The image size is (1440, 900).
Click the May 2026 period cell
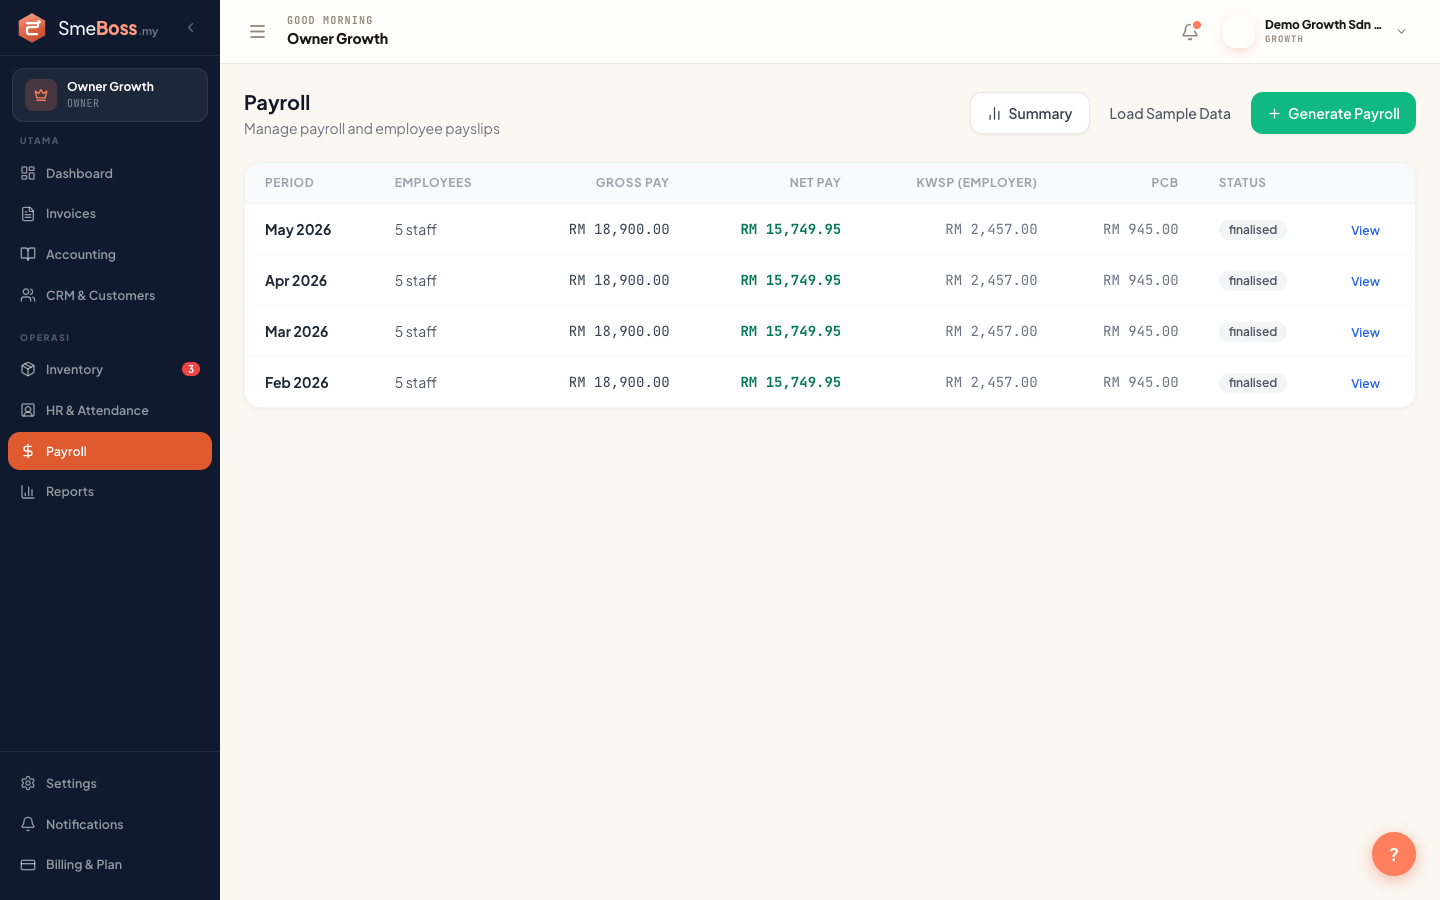pos(298,230)
